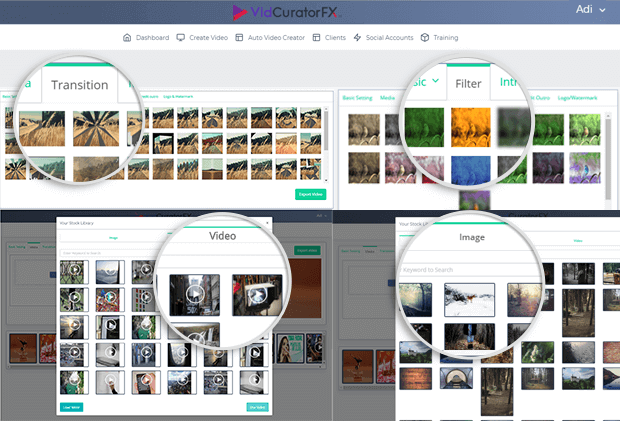The image size is (620, 421).
Task: Click the Export Video button
Action: coord(311,194)
